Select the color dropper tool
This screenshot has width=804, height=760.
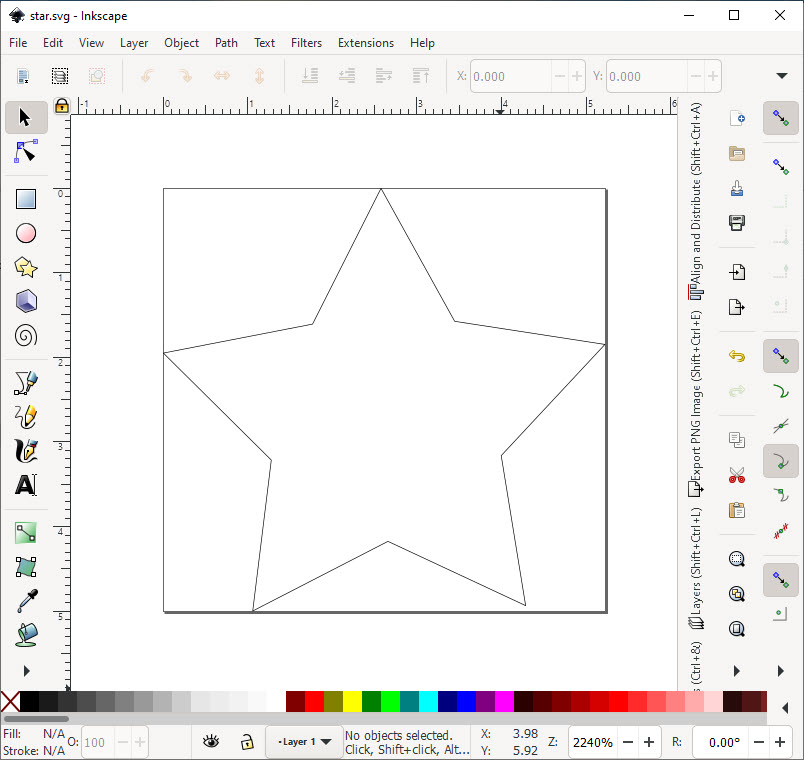(x=26, y=601)
